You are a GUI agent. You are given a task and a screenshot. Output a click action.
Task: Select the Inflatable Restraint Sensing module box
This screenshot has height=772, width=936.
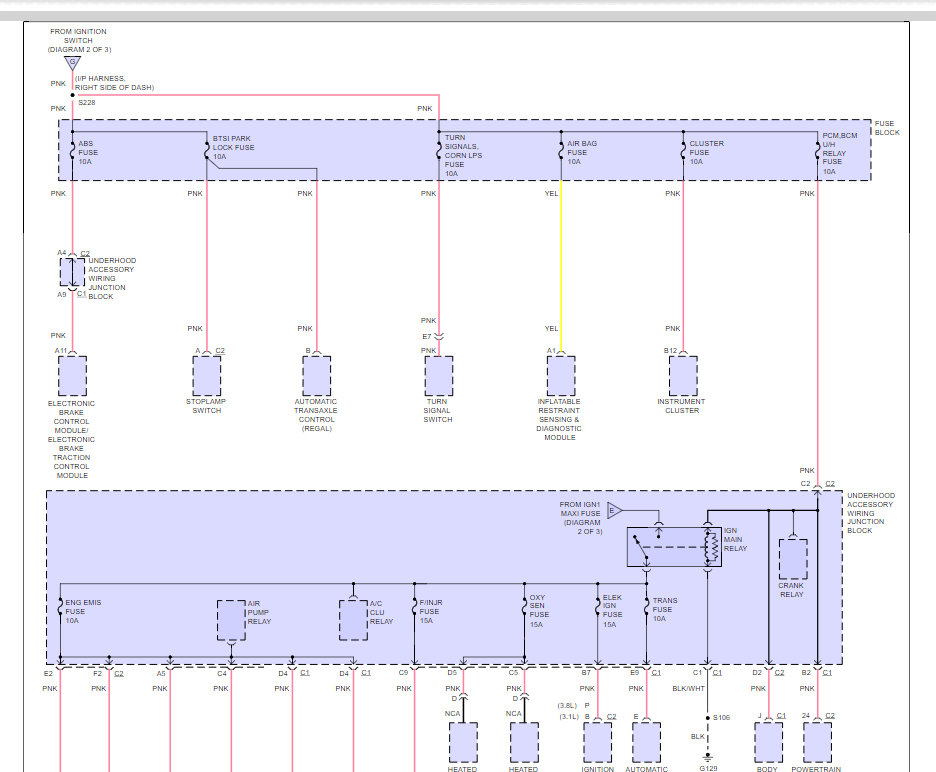560,376
